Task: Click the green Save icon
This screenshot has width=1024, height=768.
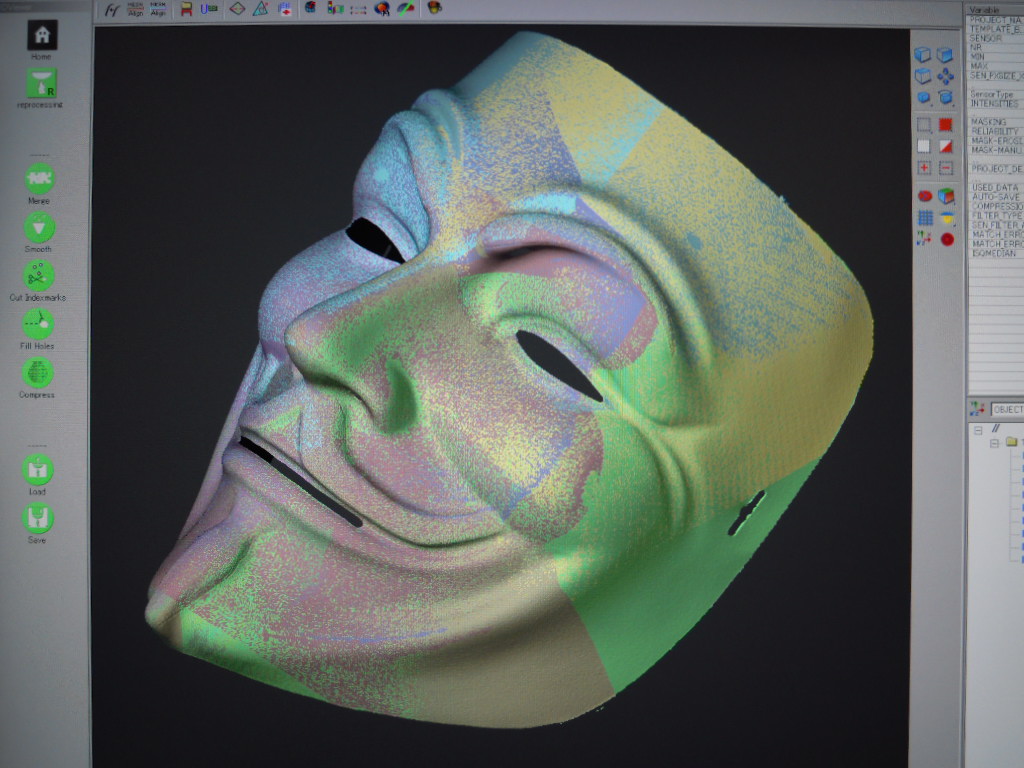Action: pos(38,519)
